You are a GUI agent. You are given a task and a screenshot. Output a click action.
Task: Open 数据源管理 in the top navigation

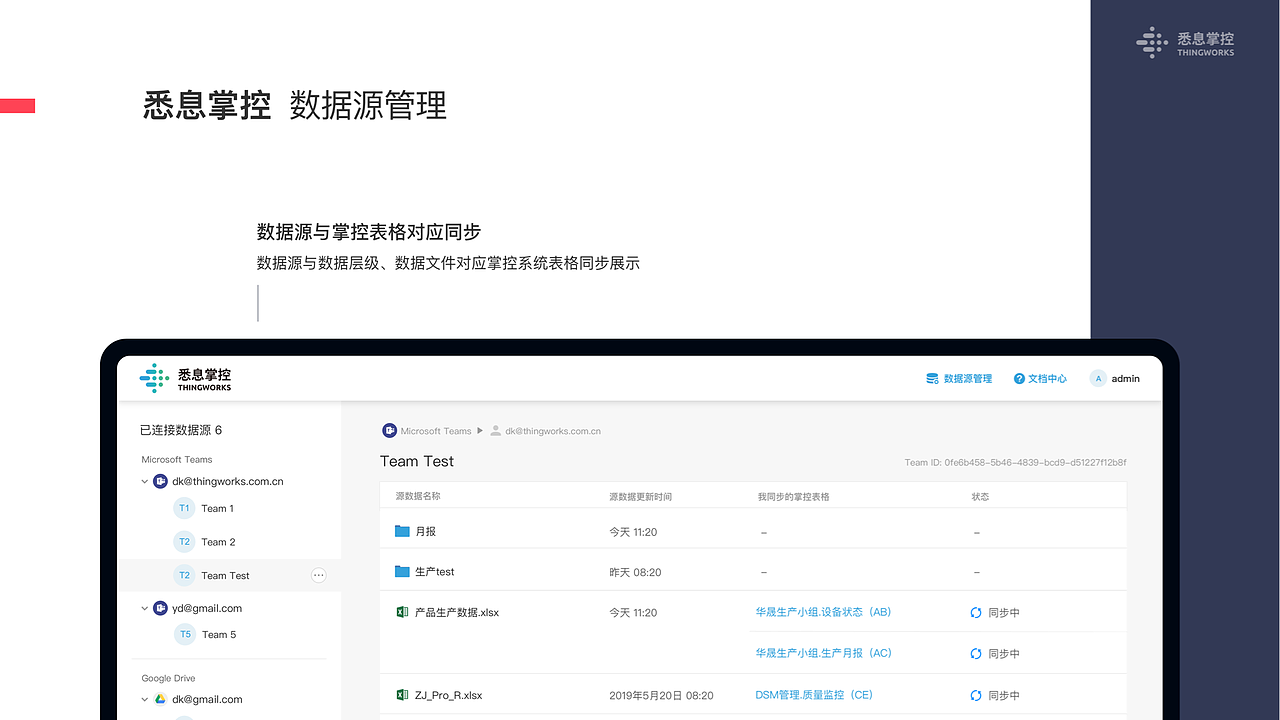click(x=959, y=379)
